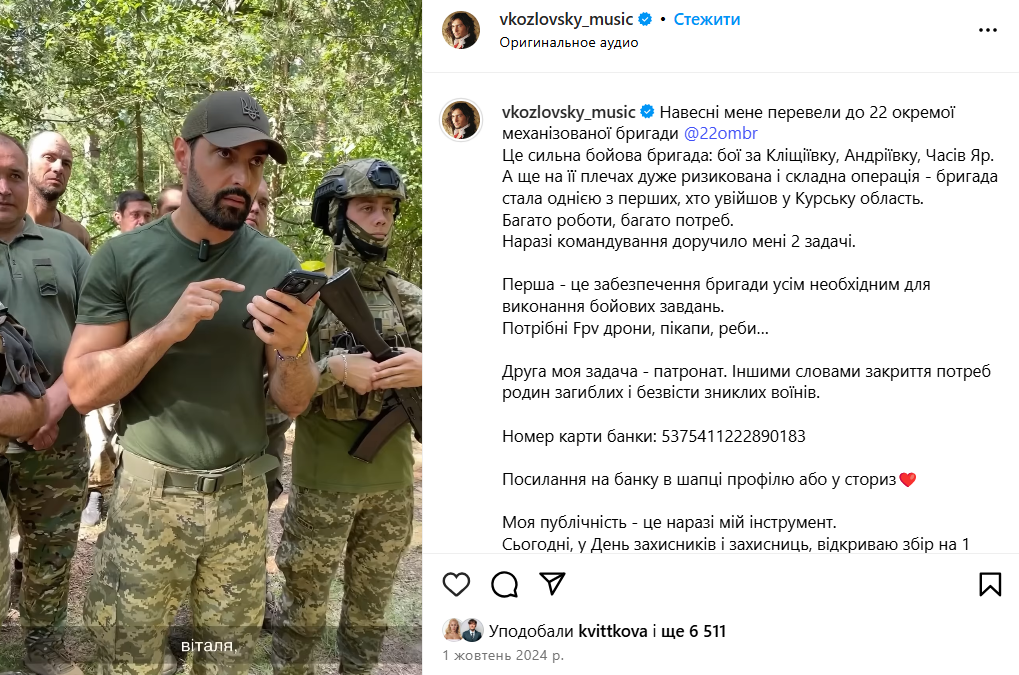Click the red heart emoji in caption
This screenshot has height=675, width=1019.
coord(907,480)
